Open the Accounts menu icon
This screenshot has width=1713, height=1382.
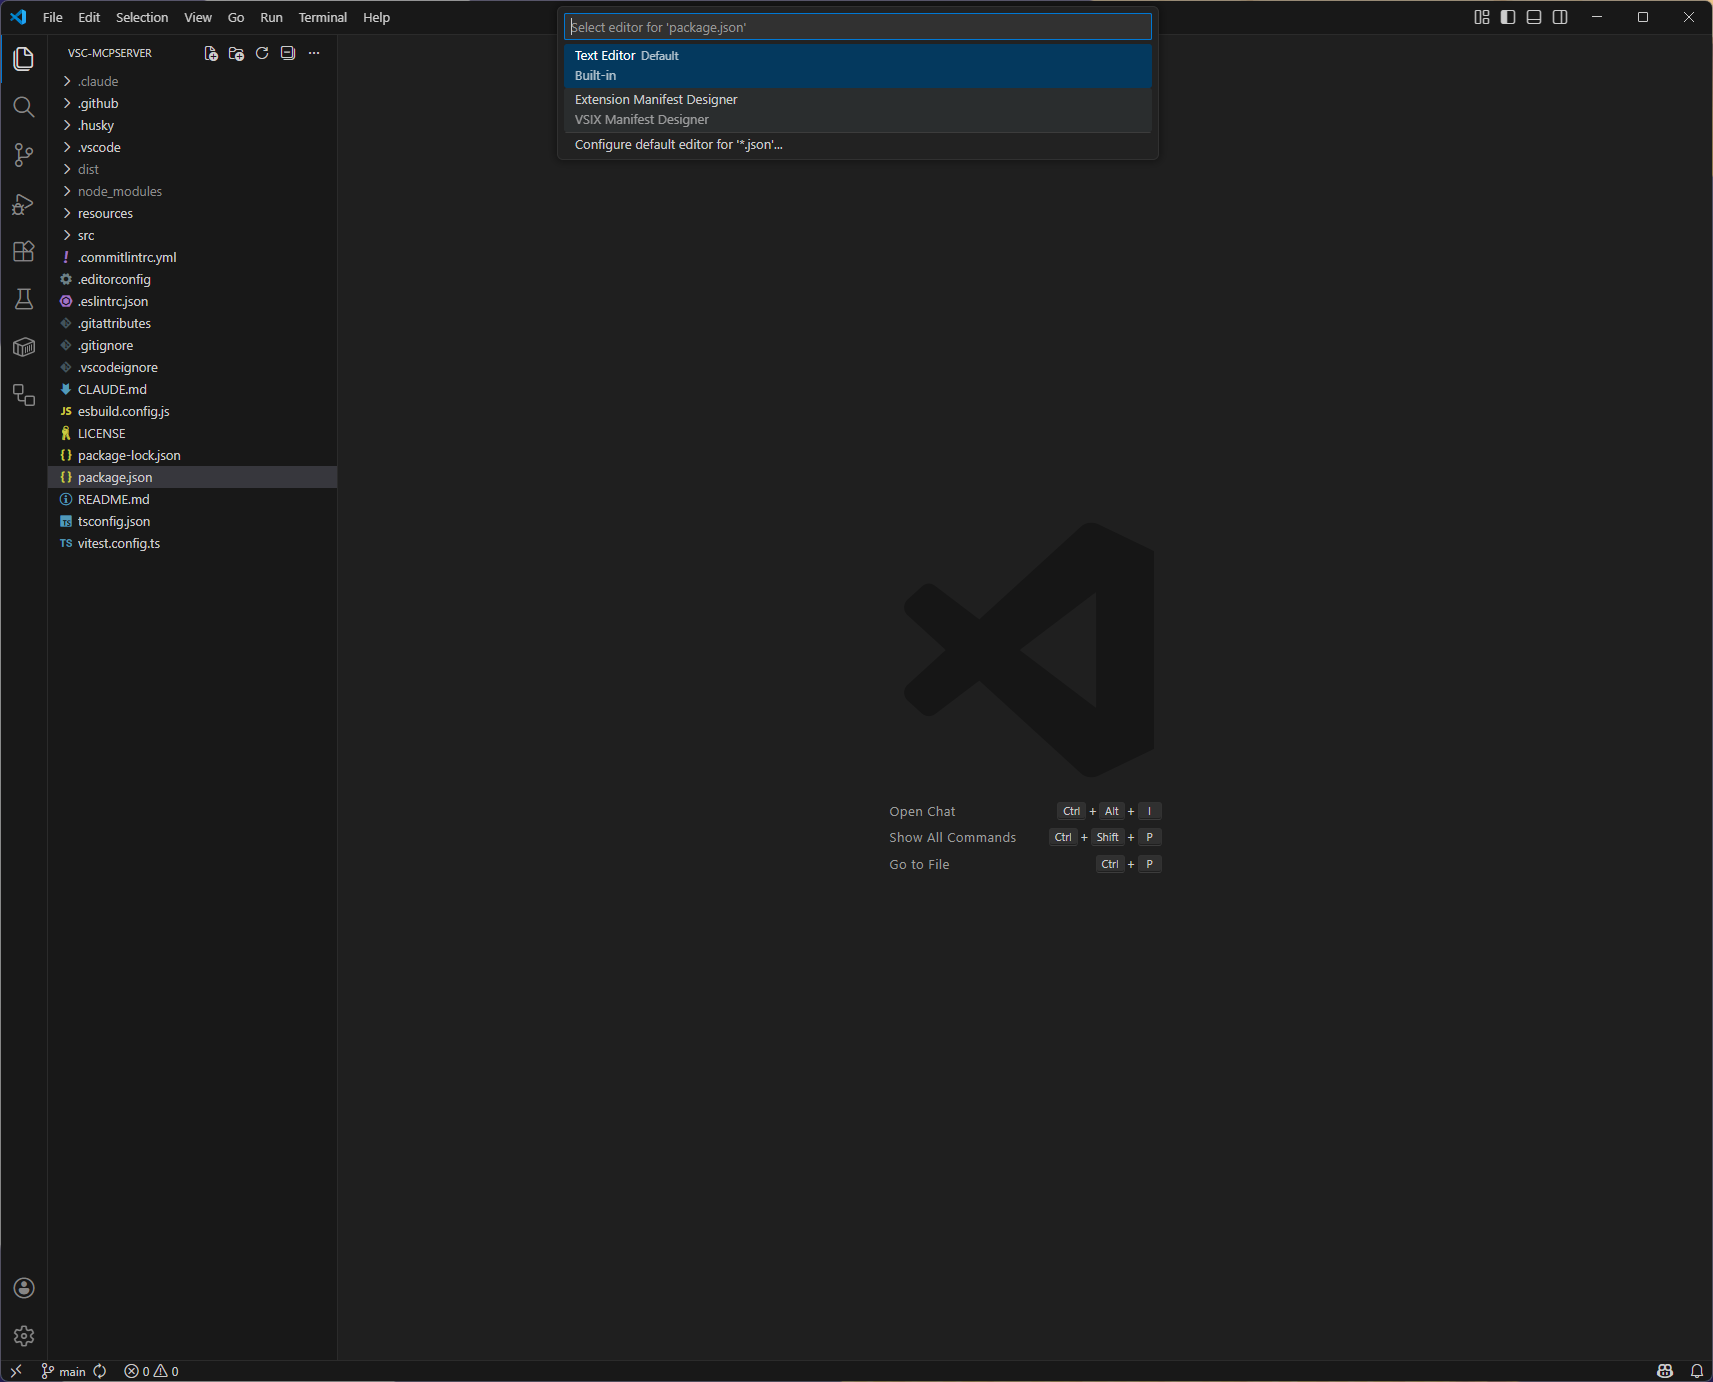tap(24, 1288)
